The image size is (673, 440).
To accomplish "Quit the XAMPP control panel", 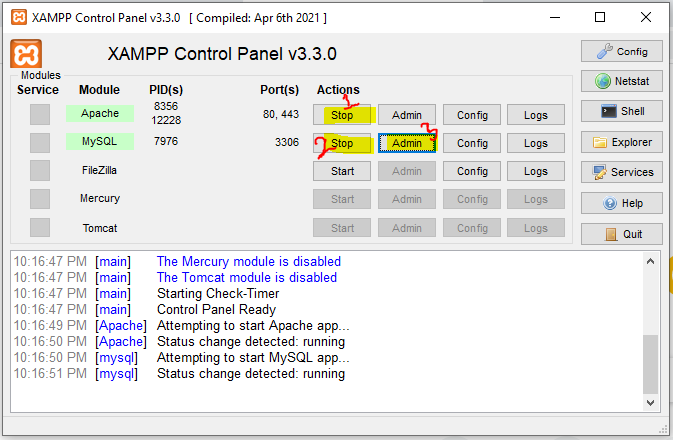I will pos(622,234).
